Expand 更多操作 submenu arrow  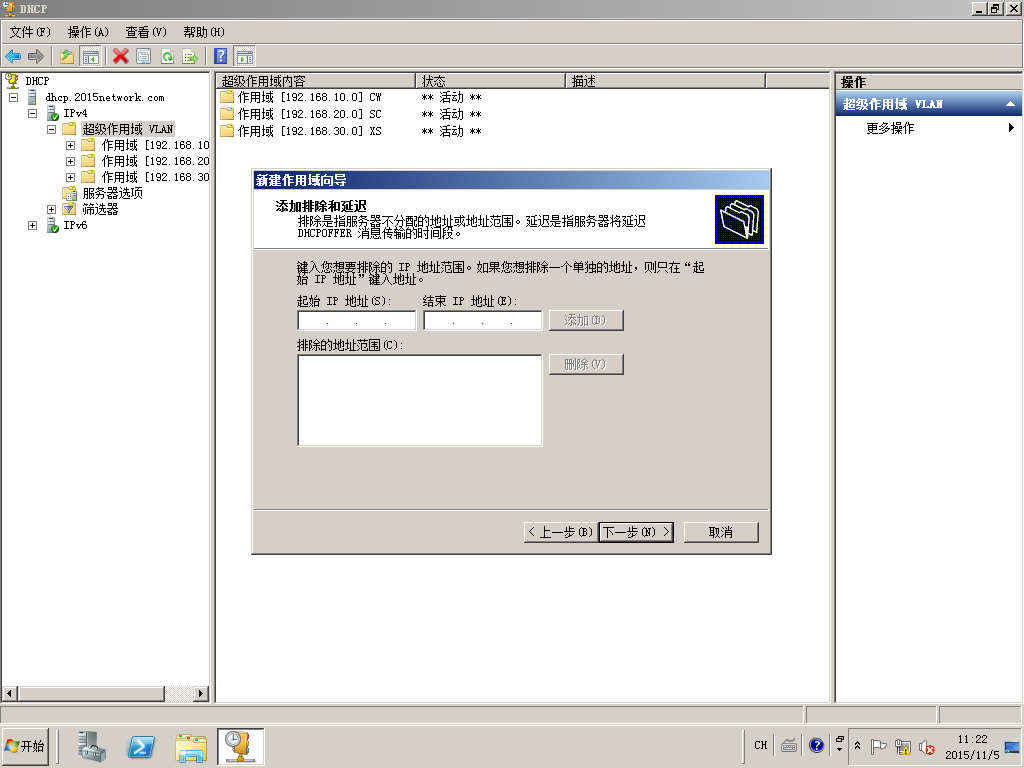coord(1011,128)
